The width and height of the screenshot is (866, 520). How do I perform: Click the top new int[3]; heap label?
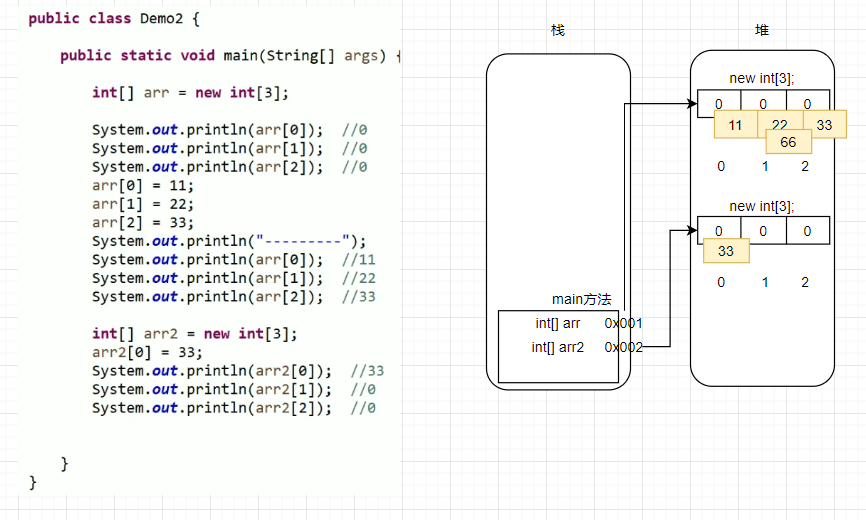(x=762, y=78)
